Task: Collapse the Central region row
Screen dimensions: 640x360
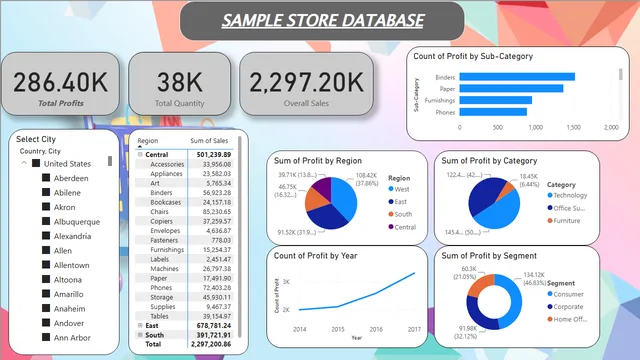Action: tap(140, 155)
